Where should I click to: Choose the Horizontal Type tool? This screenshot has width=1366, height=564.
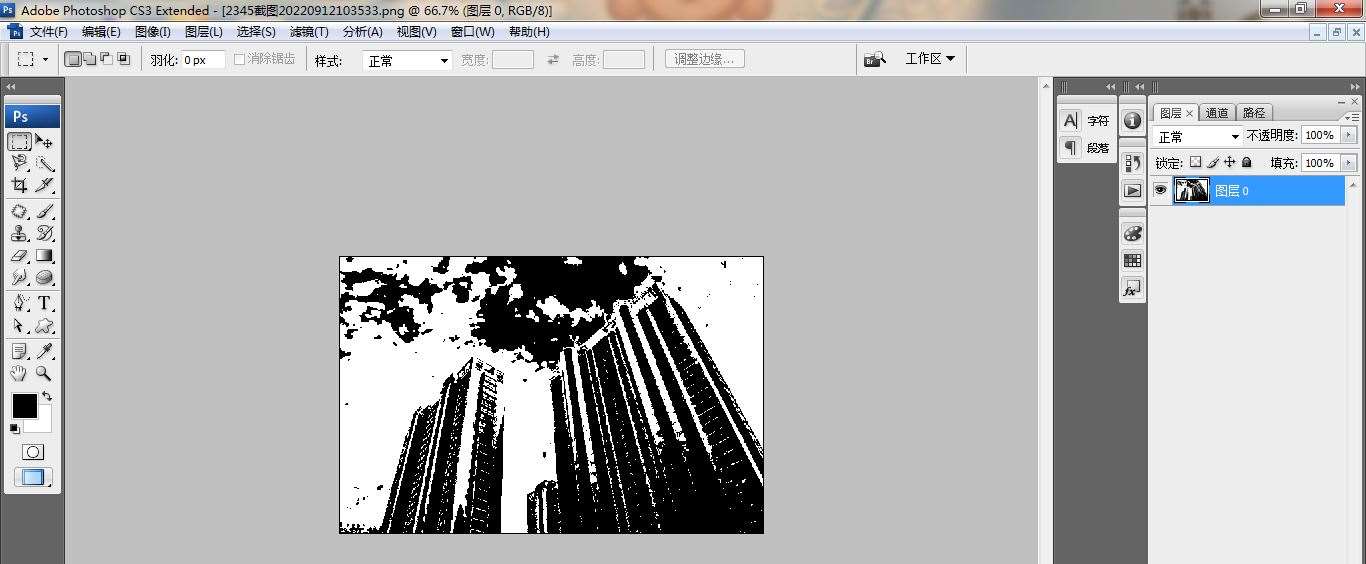pos(45,304)
